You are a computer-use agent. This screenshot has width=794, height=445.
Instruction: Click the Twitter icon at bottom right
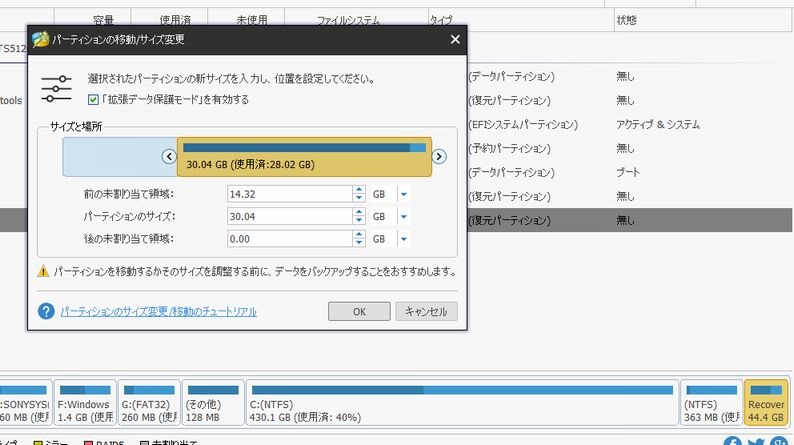pyautogui.click(x=757, y=441)
